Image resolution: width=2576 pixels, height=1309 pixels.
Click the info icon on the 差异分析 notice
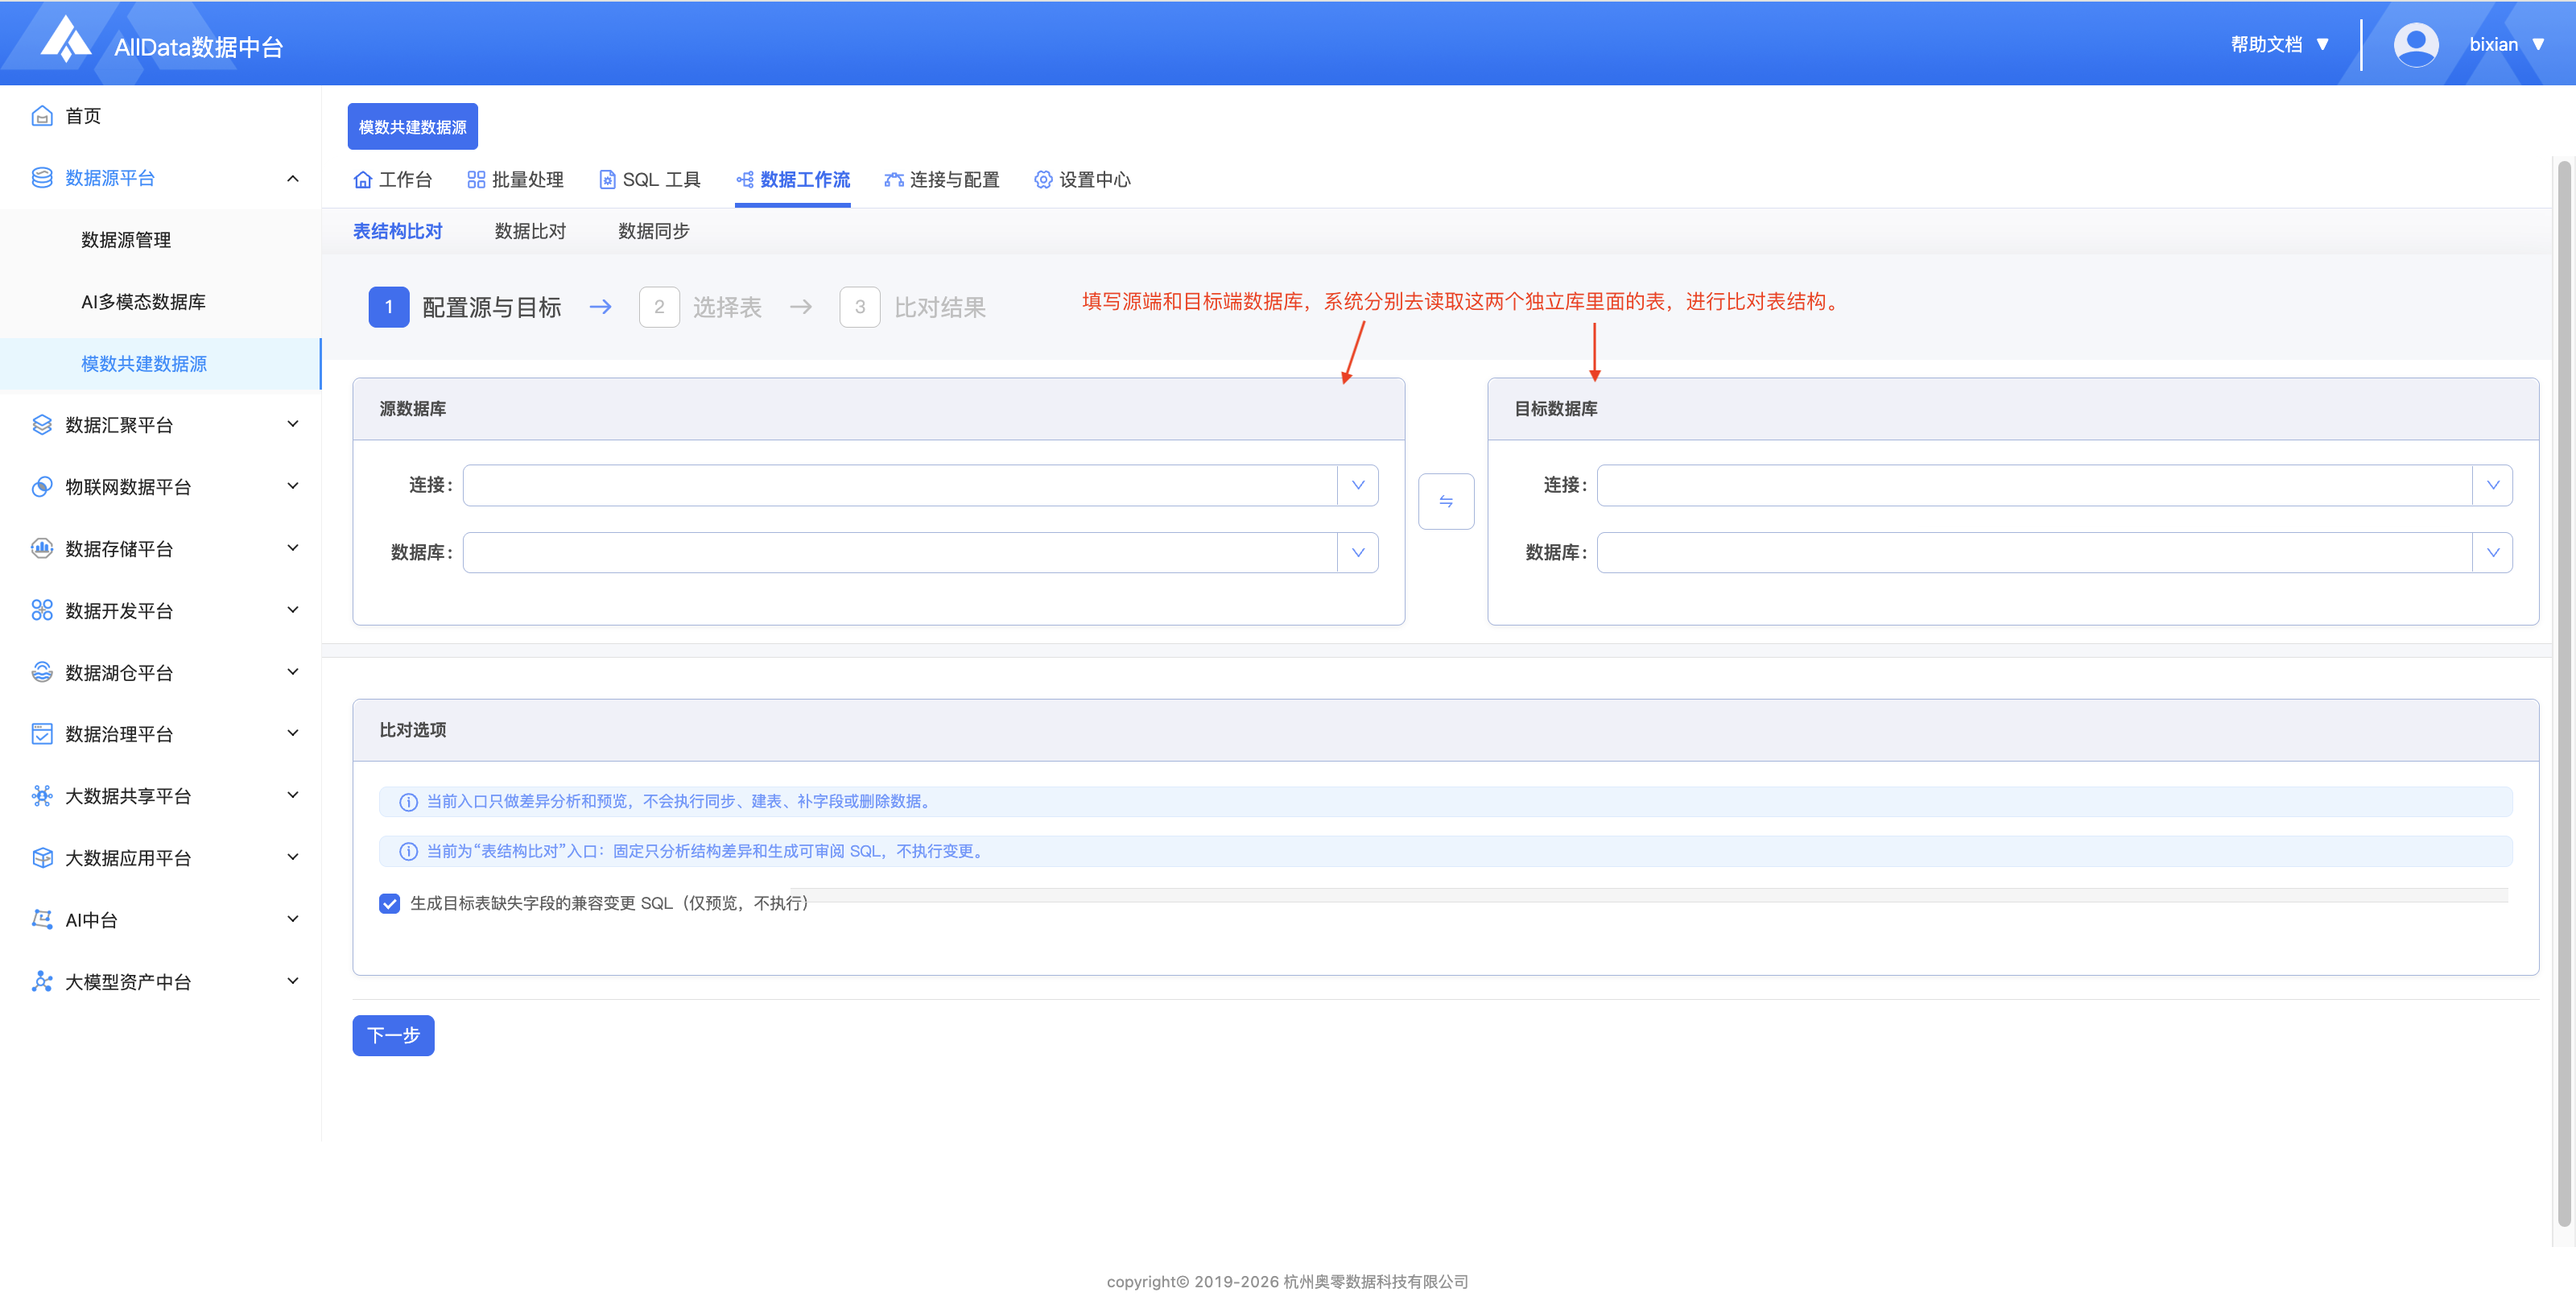coord(408,802)
